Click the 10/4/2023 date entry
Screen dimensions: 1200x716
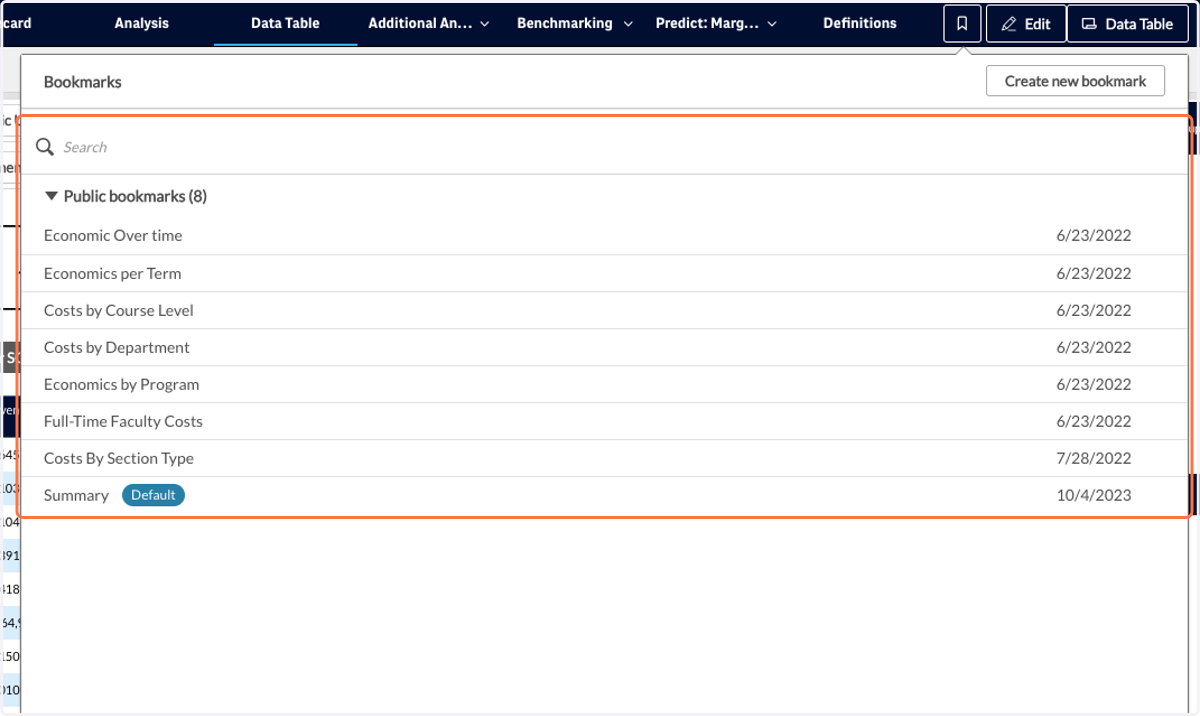[1094, 495]
